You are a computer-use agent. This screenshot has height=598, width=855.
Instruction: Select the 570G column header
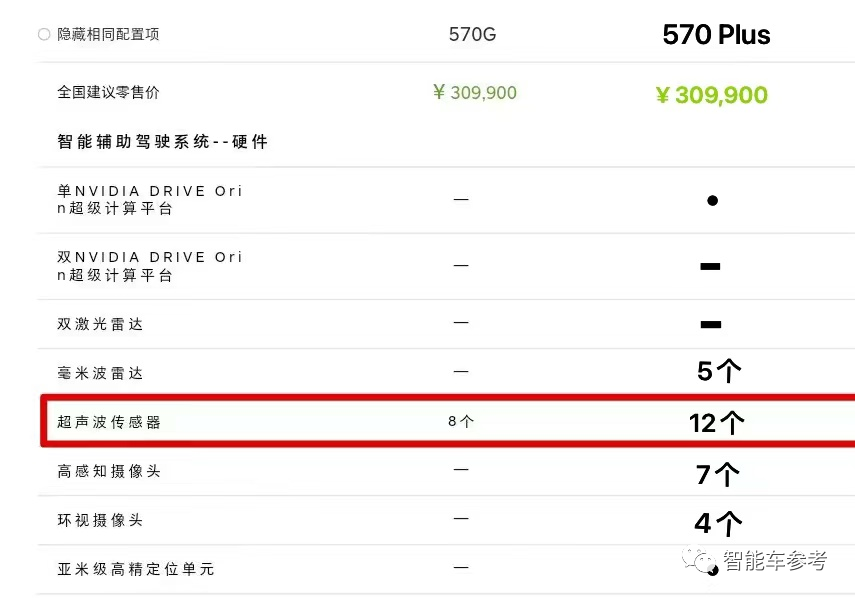(x=472, y=35)
